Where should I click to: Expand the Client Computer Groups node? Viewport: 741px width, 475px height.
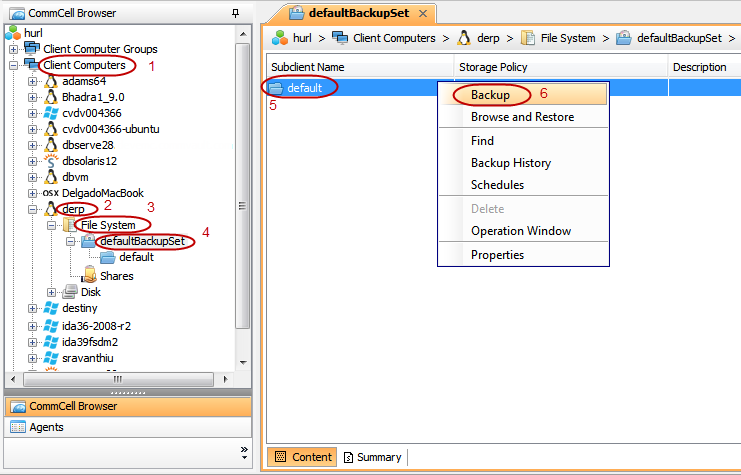point(13,49)
